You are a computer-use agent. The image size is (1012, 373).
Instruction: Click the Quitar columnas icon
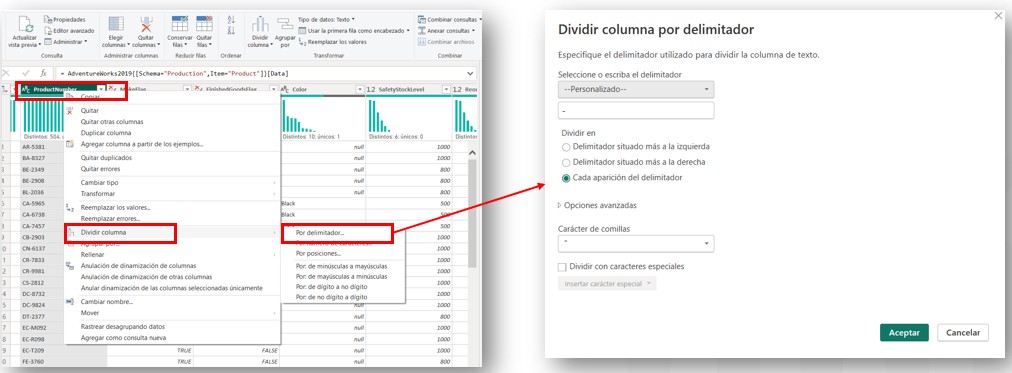coord(147,24)
